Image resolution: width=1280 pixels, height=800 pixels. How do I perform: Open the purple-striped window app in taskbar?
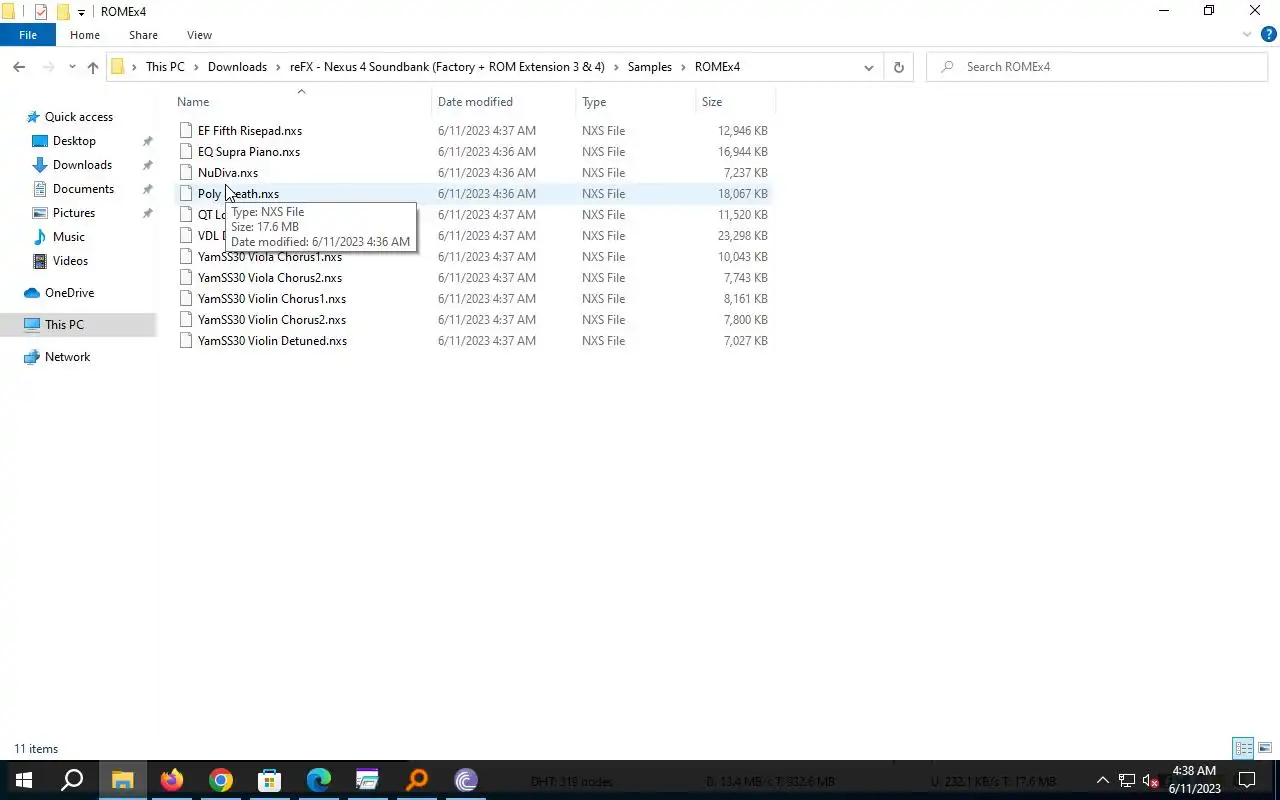[x=368, y=780]
